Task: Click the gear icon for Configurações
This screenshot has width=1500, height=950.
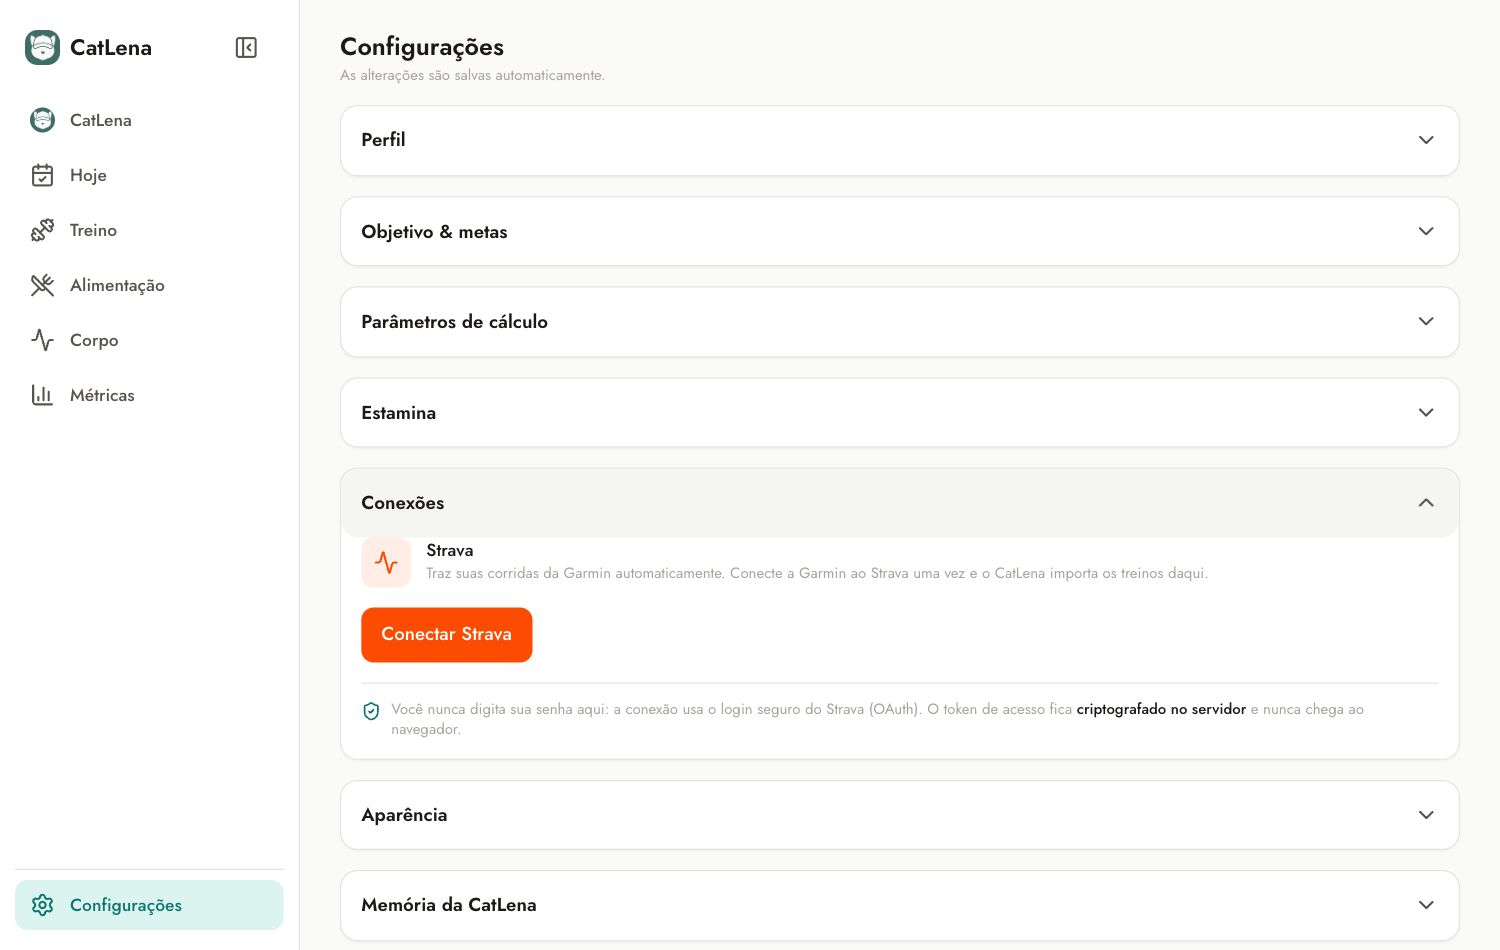Action: click(42, 905)
